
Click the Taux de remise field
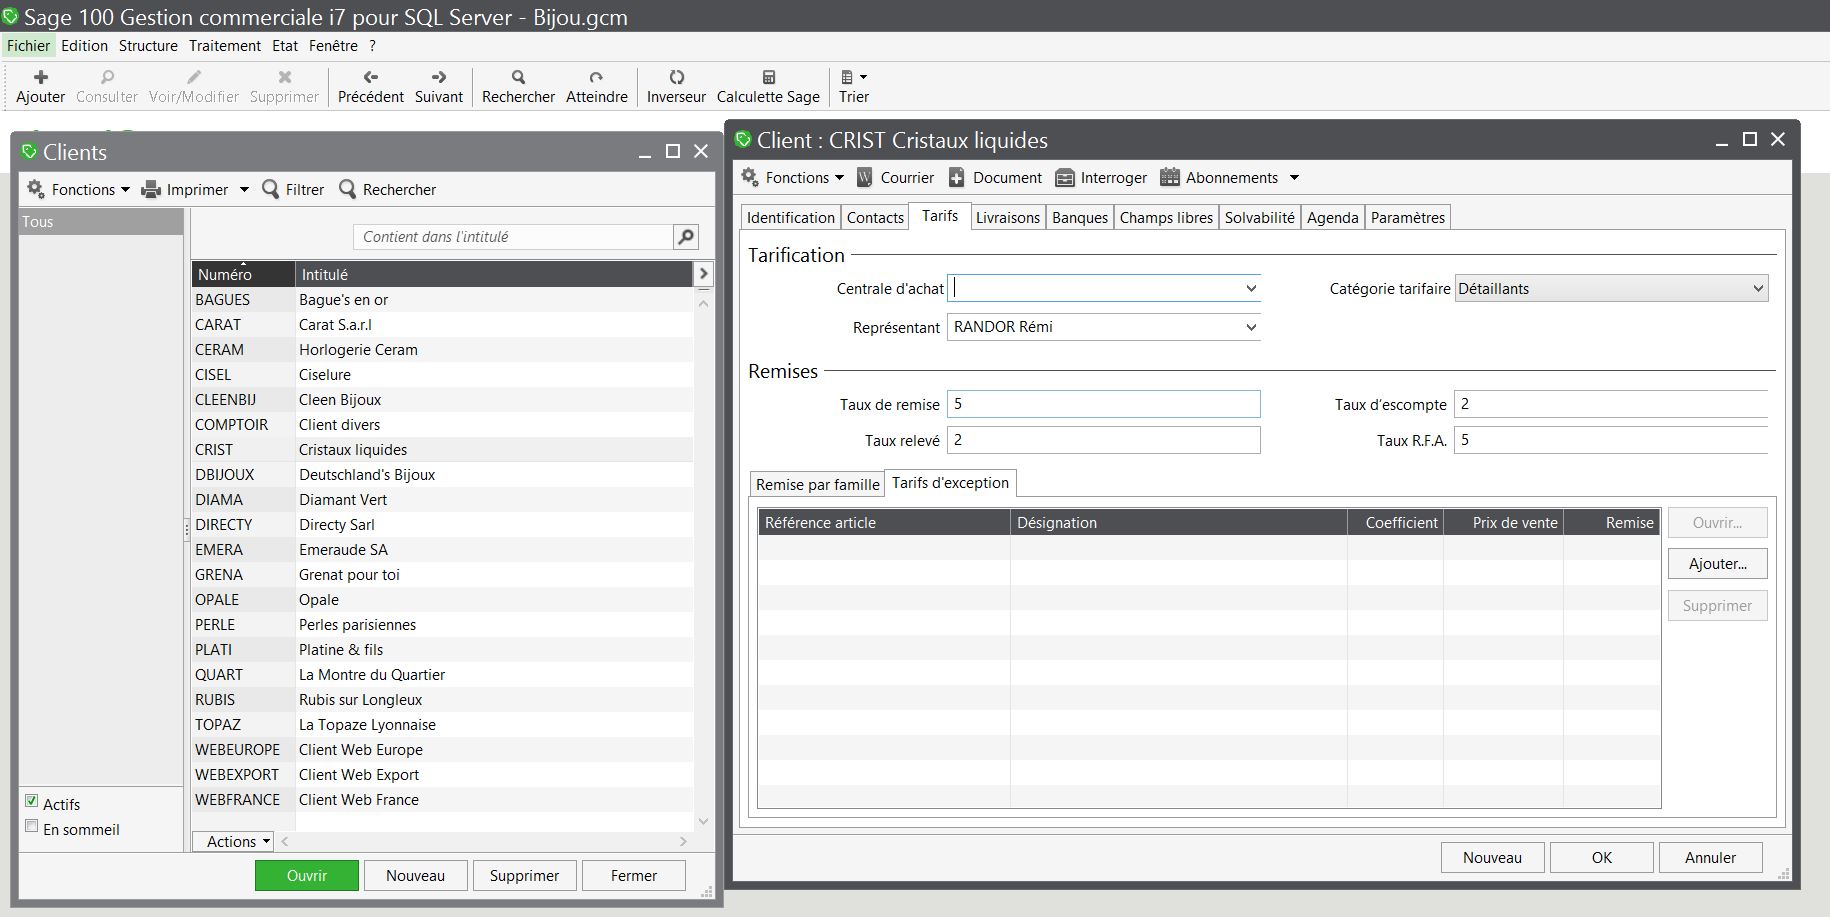[1103, 404]
